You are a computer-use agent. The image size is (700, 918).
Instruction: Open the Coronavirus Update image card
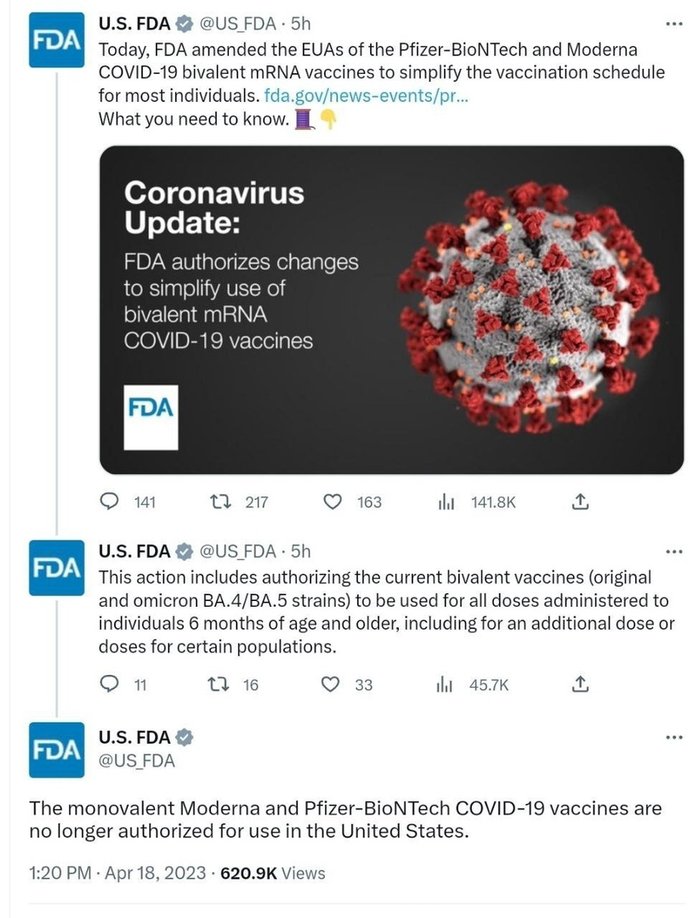point(391,310)
